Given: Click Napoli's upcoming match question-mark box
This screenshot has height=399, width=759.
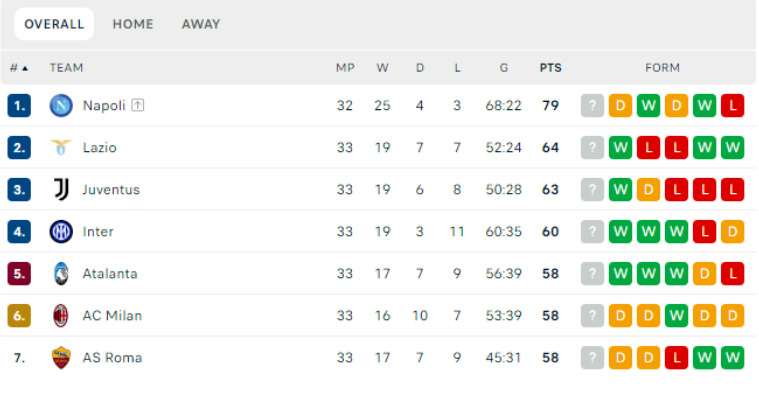Looking at the screenshot, I should point(592,106).
